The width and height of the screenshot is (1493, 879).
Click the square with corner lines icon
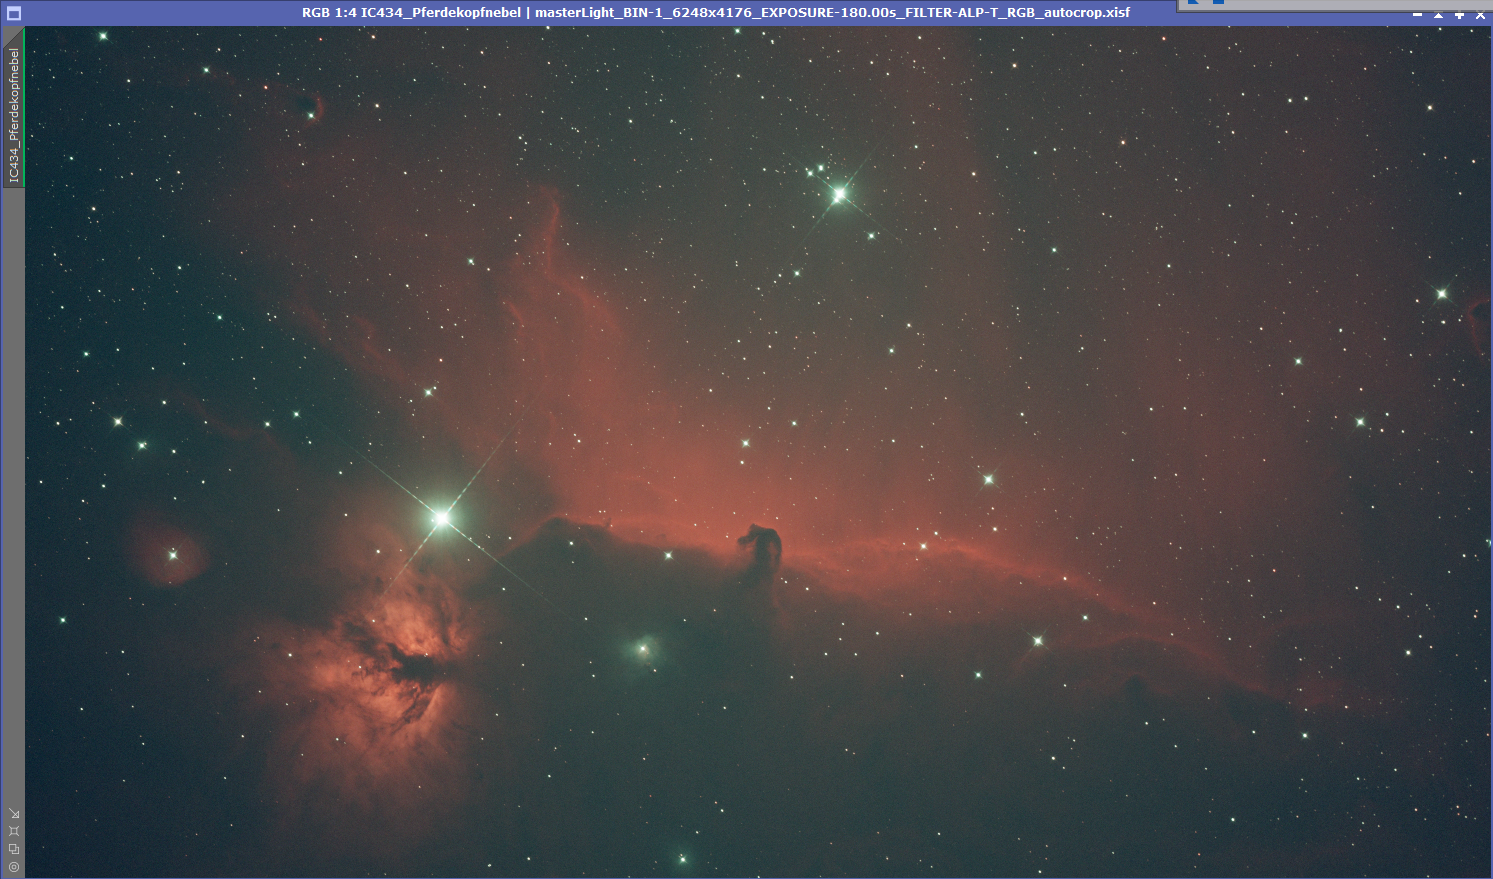pyautogui.click(x=13, y=831)
